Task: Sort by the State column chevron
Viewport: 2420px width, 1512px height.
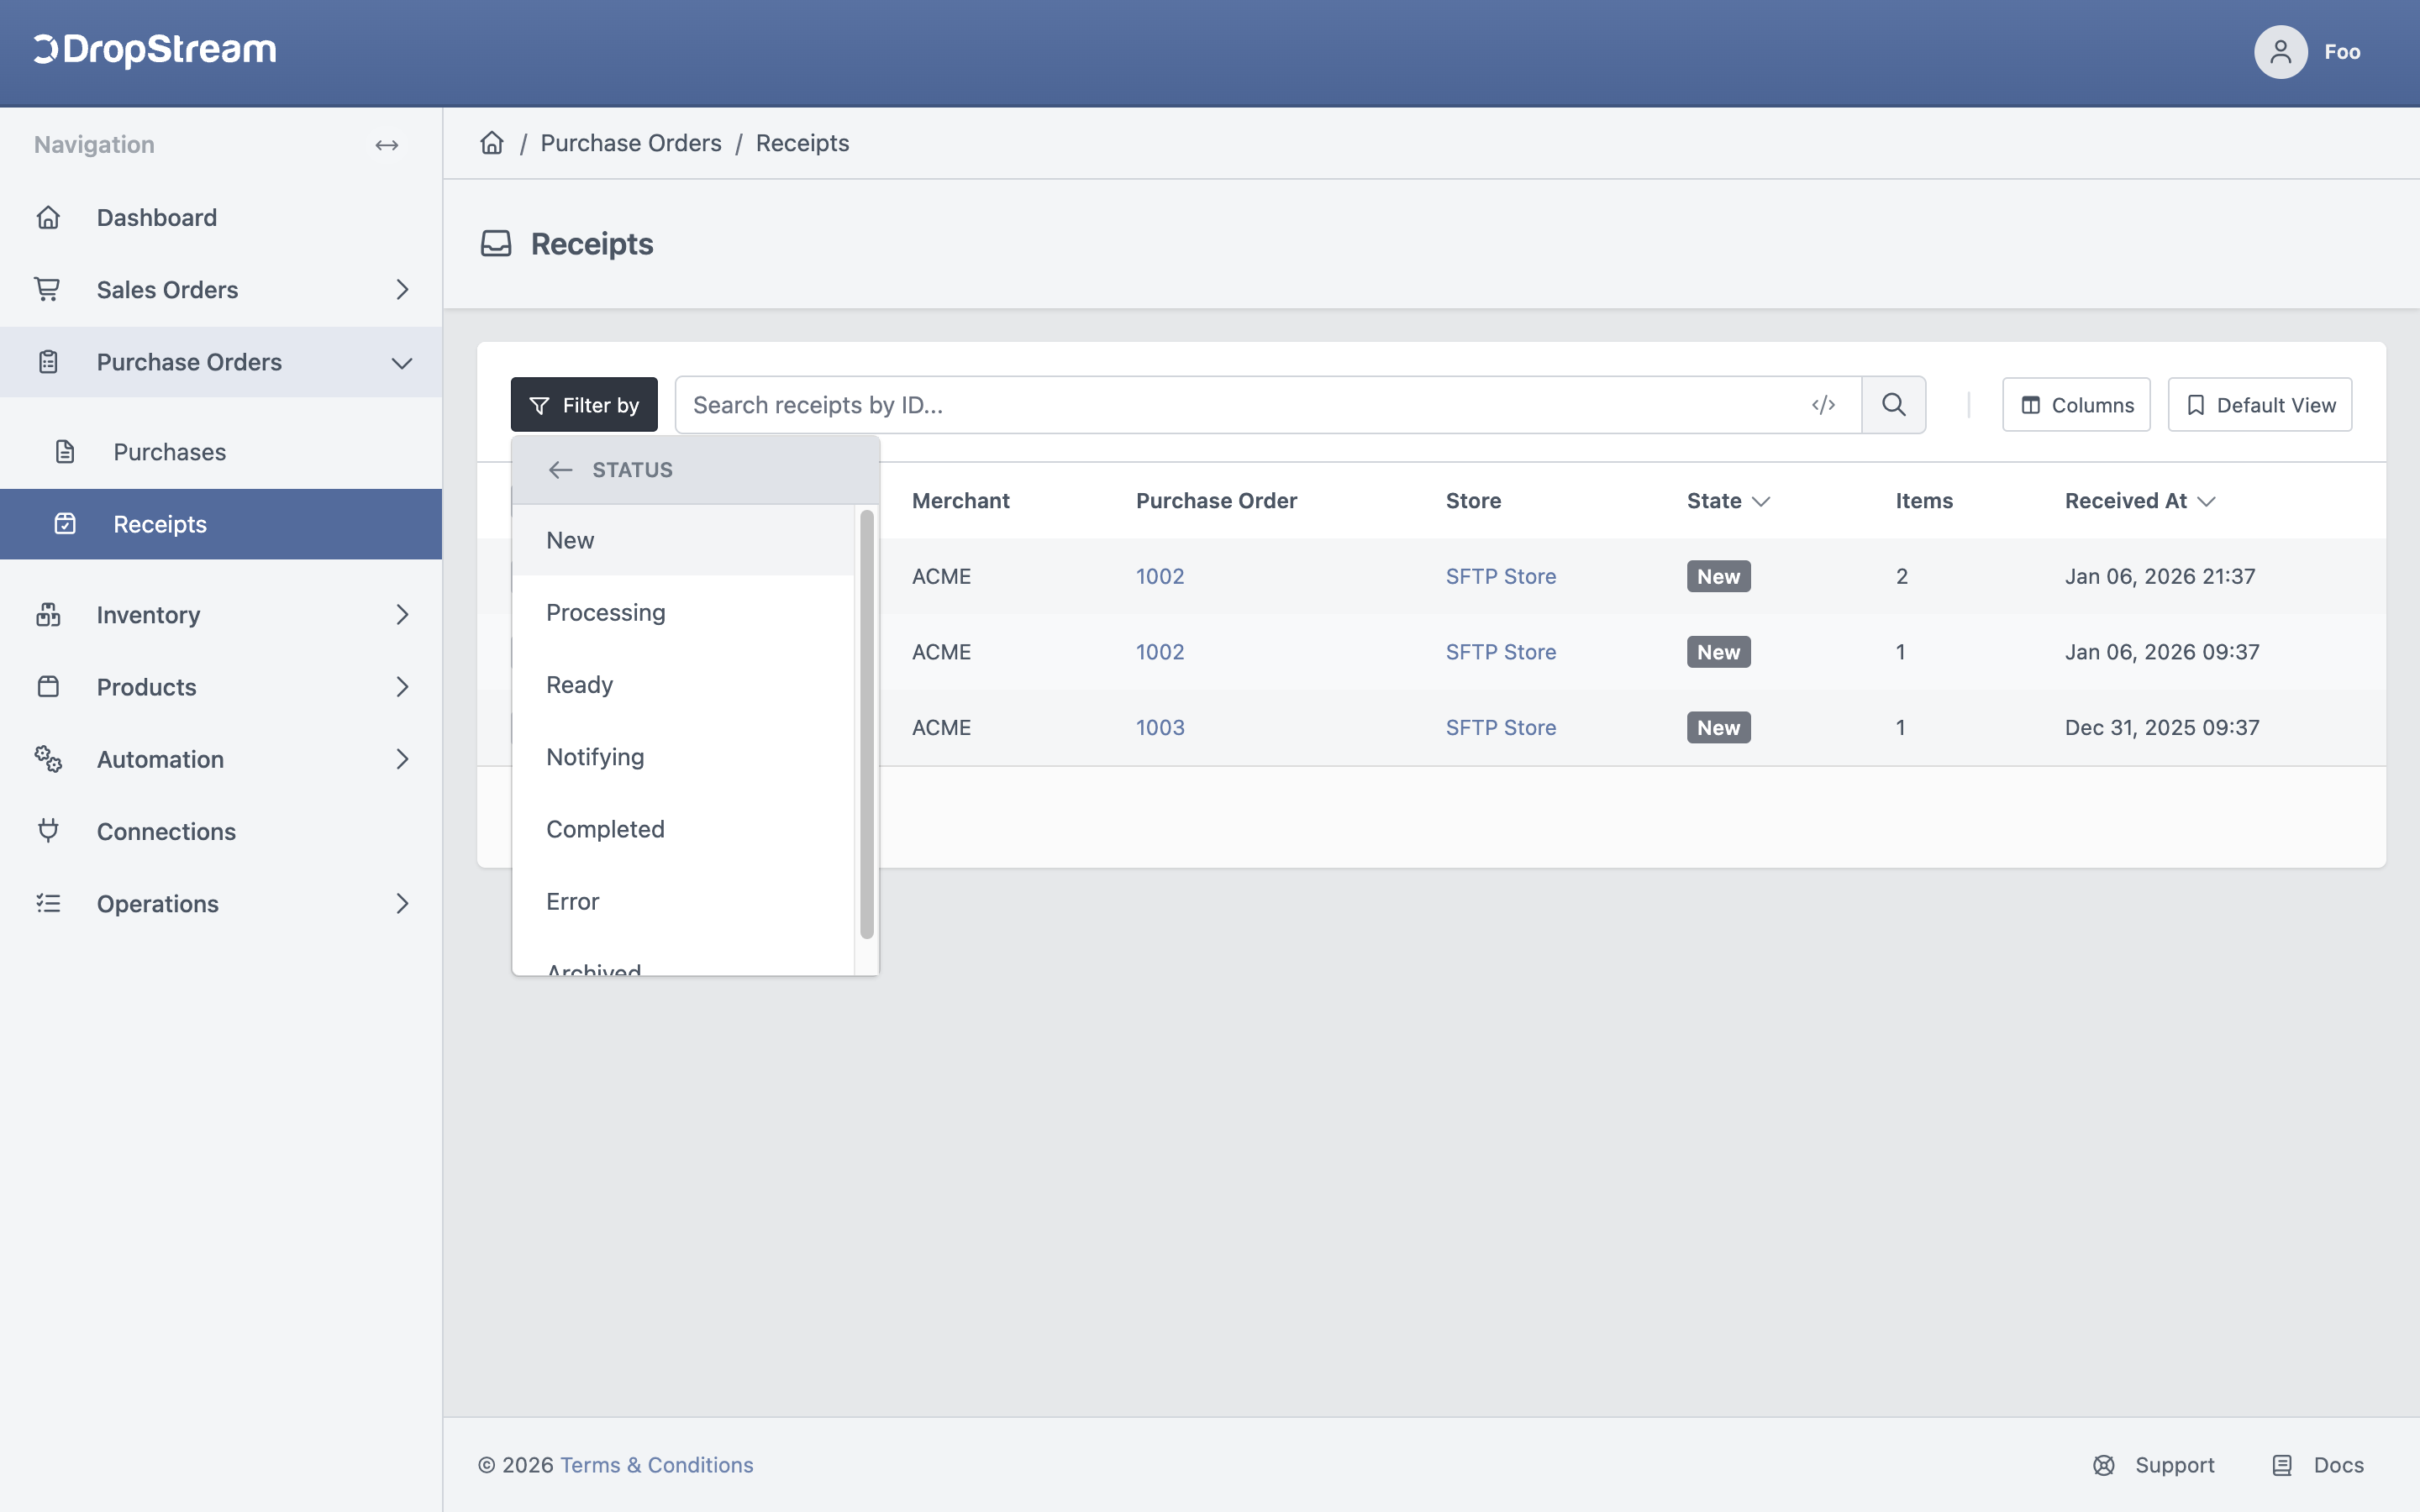Action: (x=1762, y=501)
